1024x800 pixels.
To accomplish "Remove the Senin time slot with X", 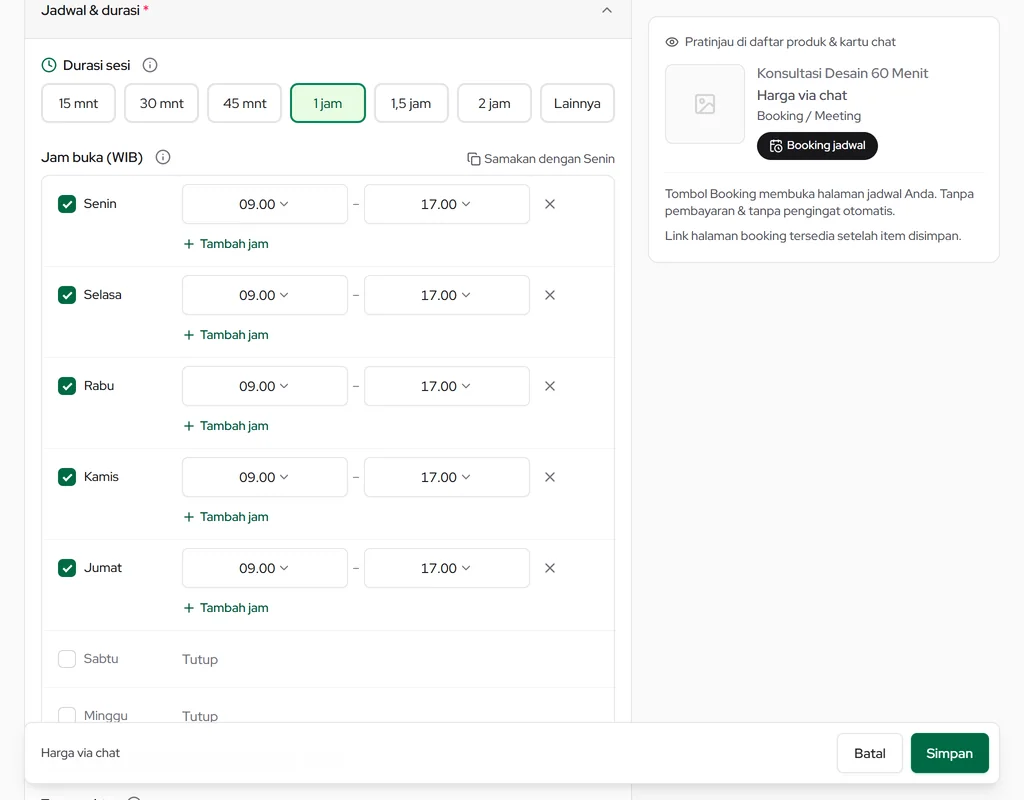I will pos(550,204).
